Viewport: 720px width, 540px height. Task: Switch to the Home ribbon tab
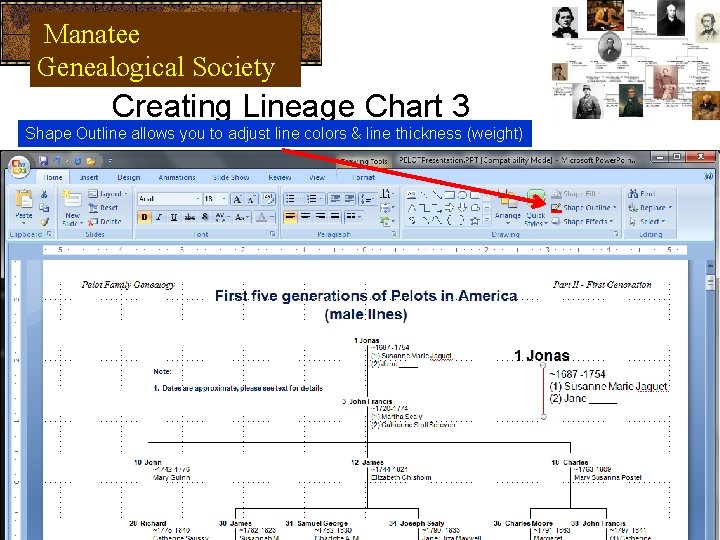click(53, 177)
